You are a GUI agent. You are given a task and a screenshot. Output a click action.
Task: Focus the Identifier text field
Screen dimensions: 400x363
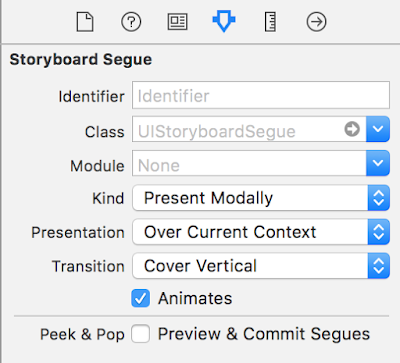pyautogui.click(x=261, y=95)
